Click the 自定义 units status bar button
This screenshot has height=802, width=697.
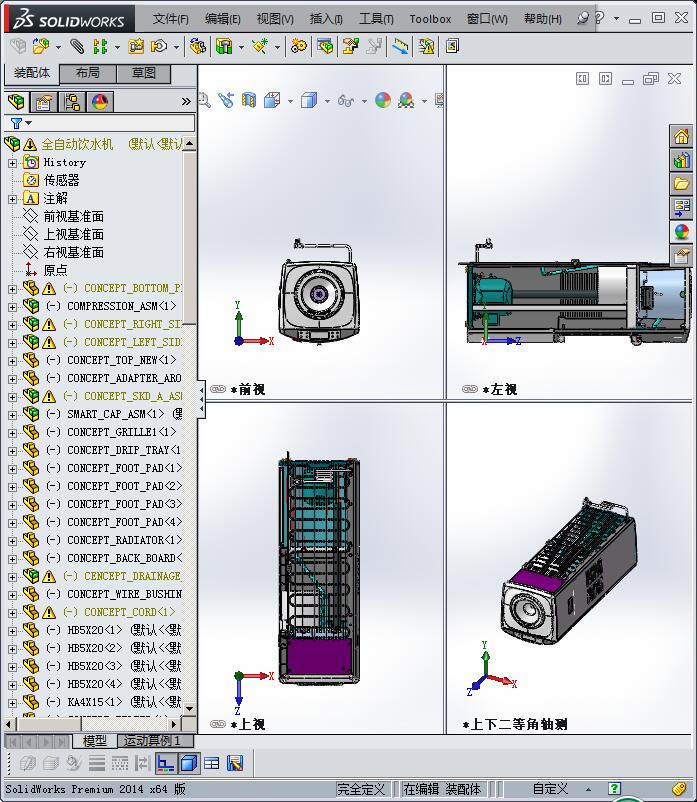click(x=550, y=789)
